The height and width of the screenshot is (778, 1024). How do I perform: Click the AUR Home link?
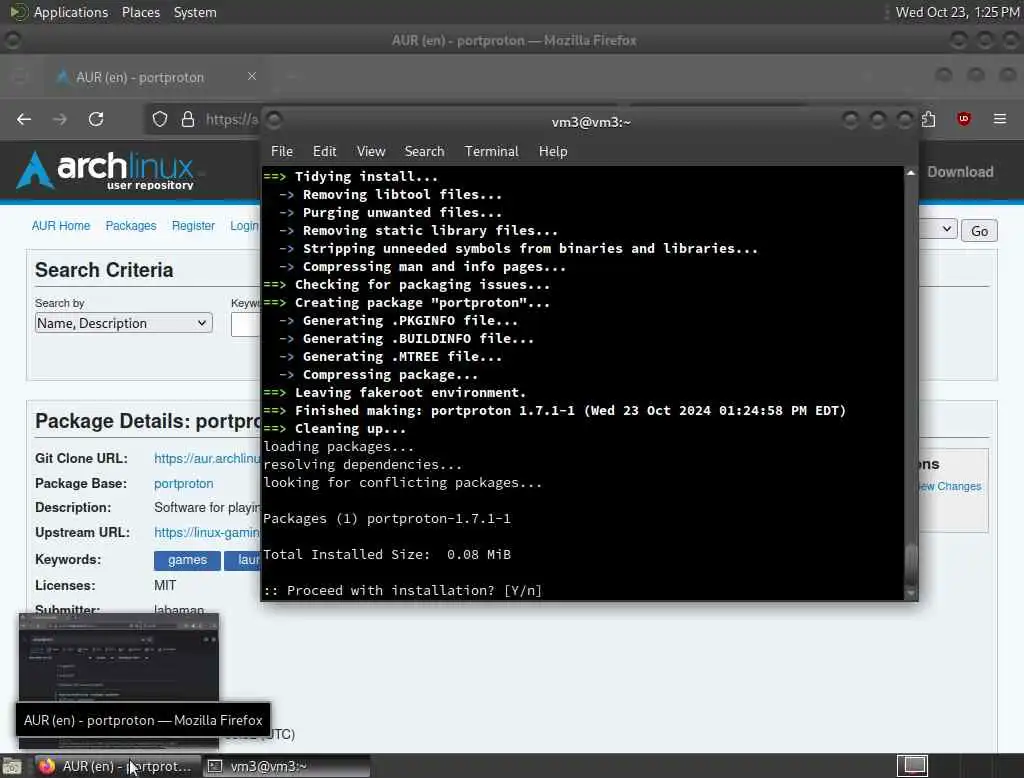[61, 225]
